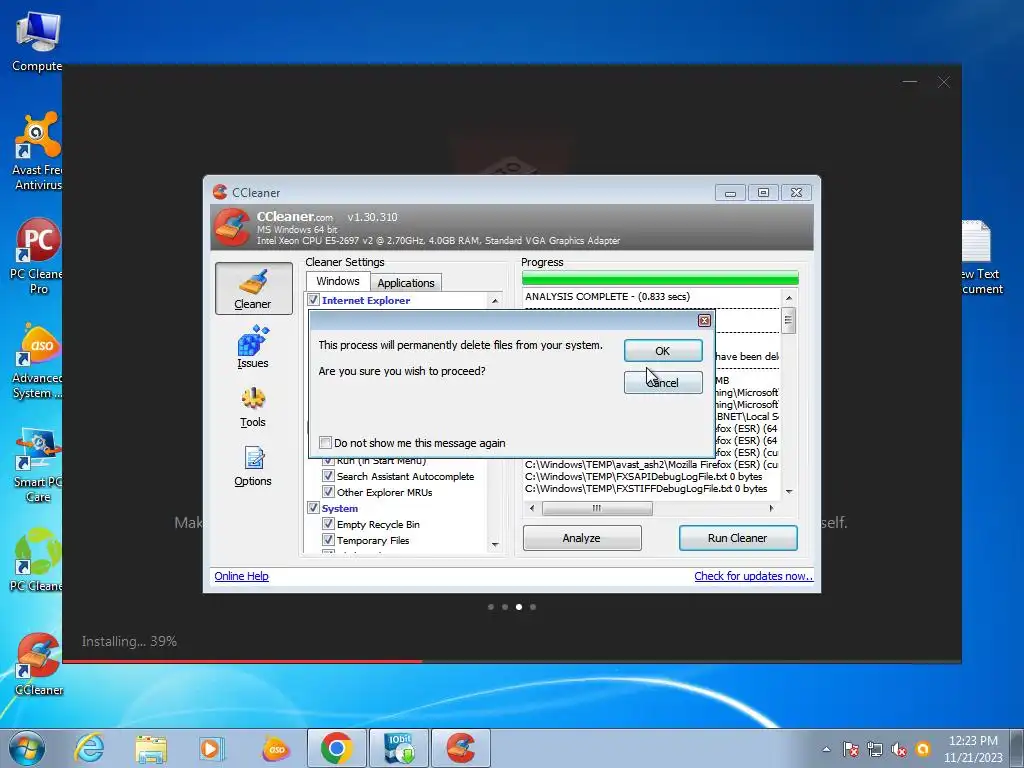Switch to the Applications tab
1024x768 pixels.
[x=406, y=283]
